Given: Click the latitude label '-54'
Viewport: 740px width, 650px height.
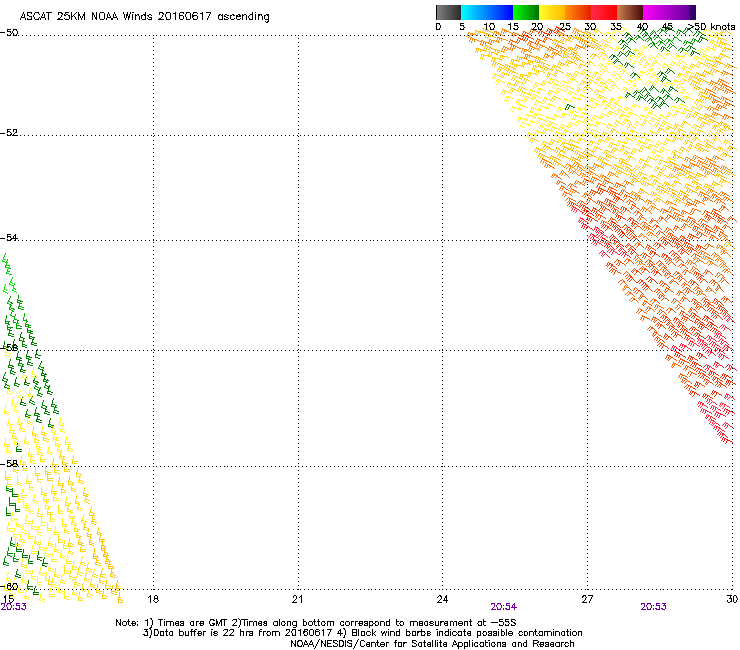Looking at the screenshot, I should [9, 237].
